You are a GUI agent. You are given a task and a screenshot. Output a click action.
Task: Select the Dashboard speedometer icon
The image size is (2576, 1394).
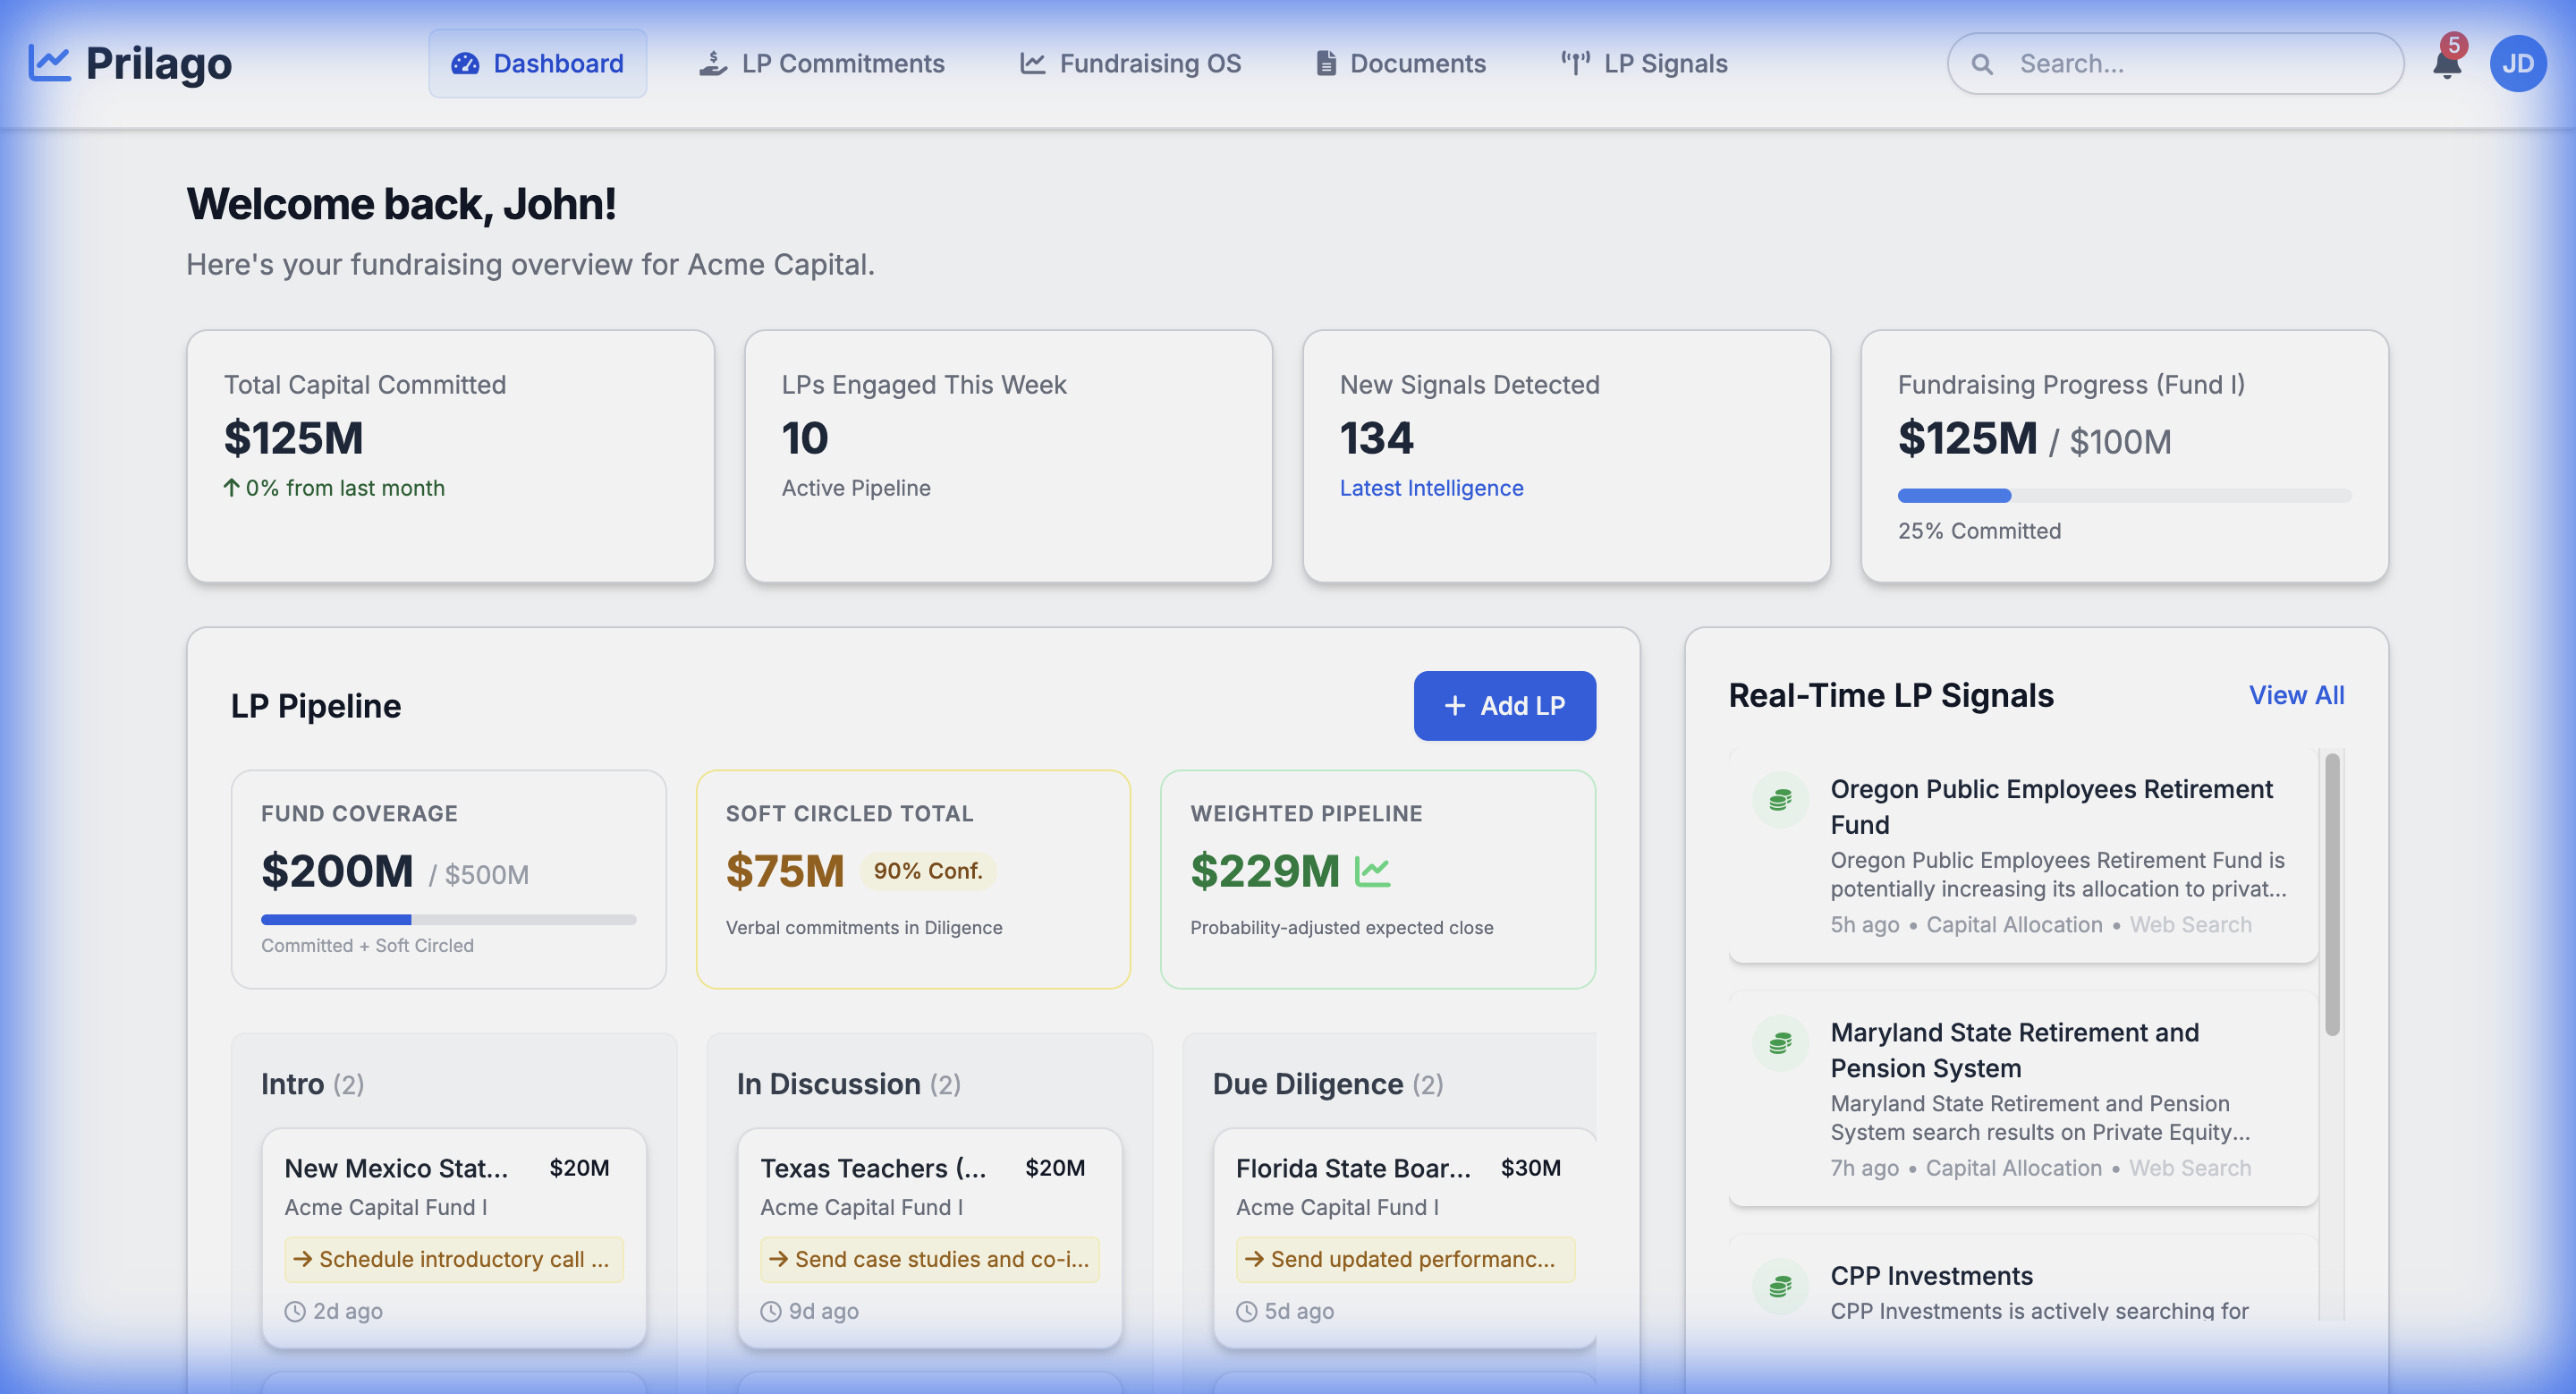(x=464, y=63)
